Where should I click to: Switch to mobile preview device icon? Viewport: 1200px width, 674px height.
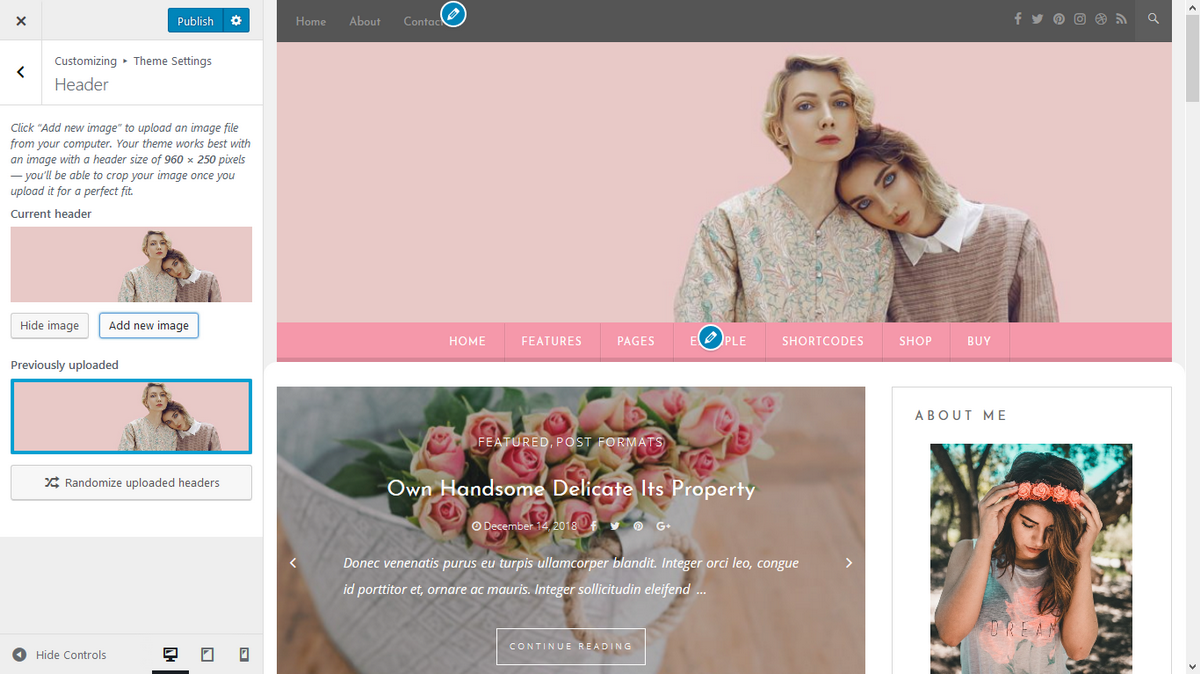click(x=244, y=654)
